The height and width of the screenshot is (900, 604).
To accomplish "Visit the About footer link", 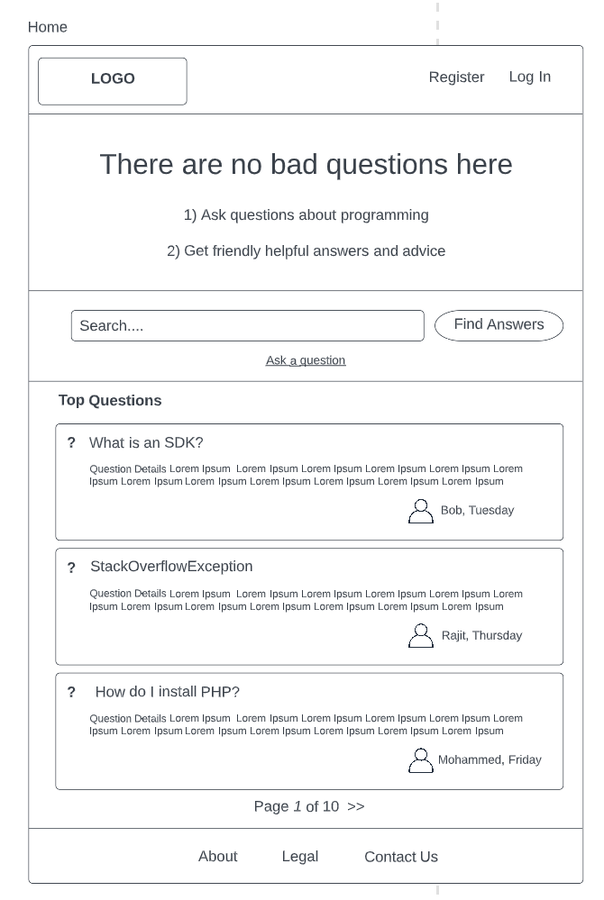I will tap(218, 856).
